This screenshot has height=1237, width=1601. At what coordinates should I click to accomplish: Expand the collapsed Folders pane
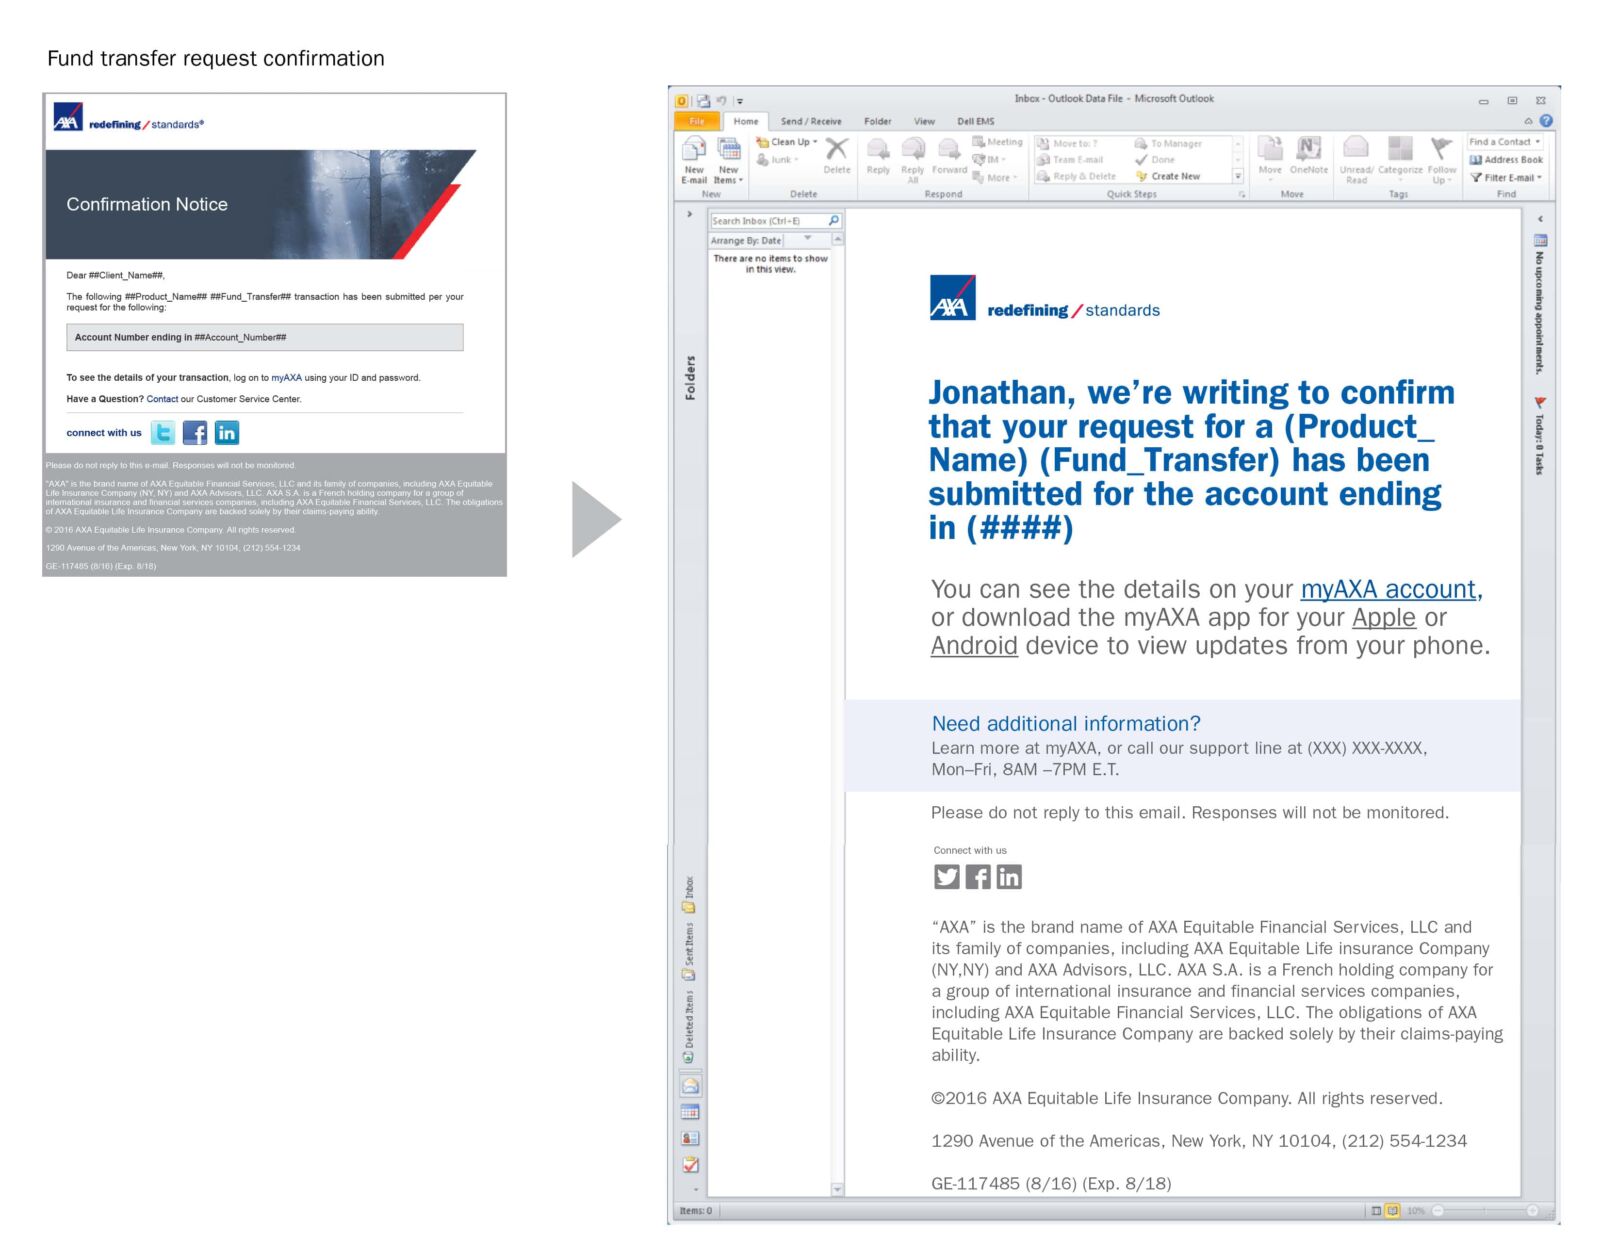point(689,214)
